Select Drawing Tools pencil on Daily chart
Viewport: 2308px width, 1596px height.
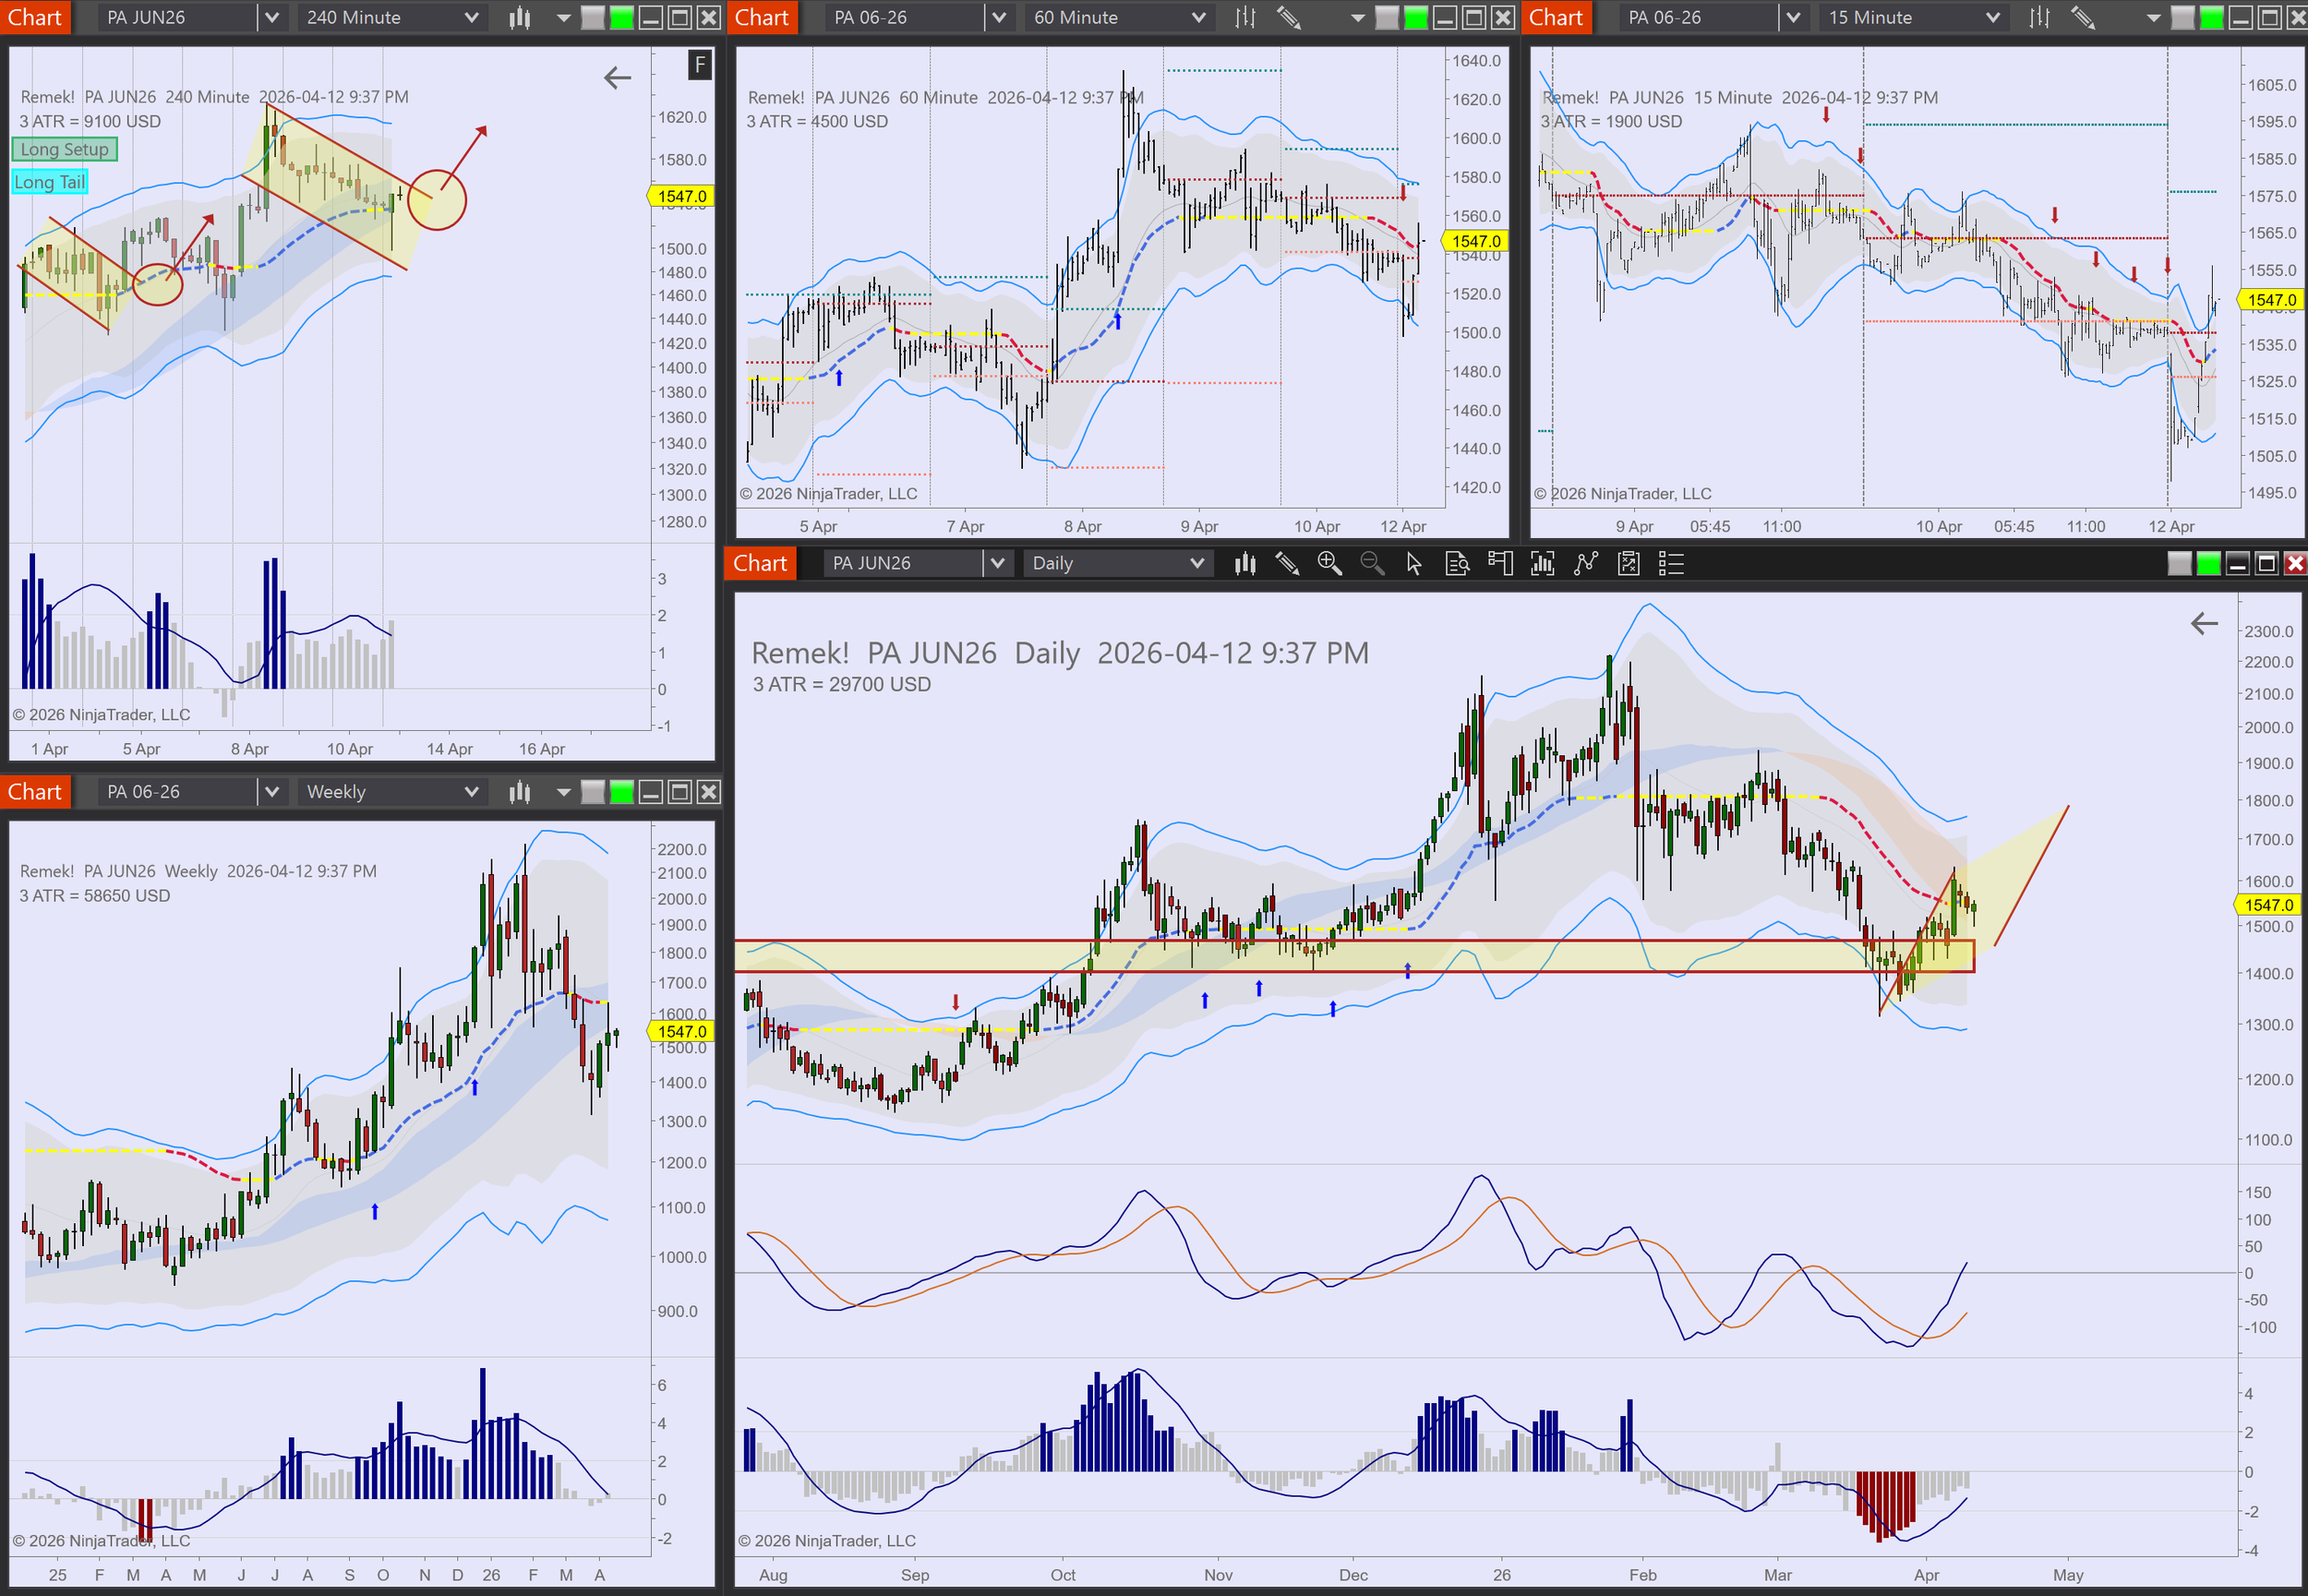[1287, 564]
